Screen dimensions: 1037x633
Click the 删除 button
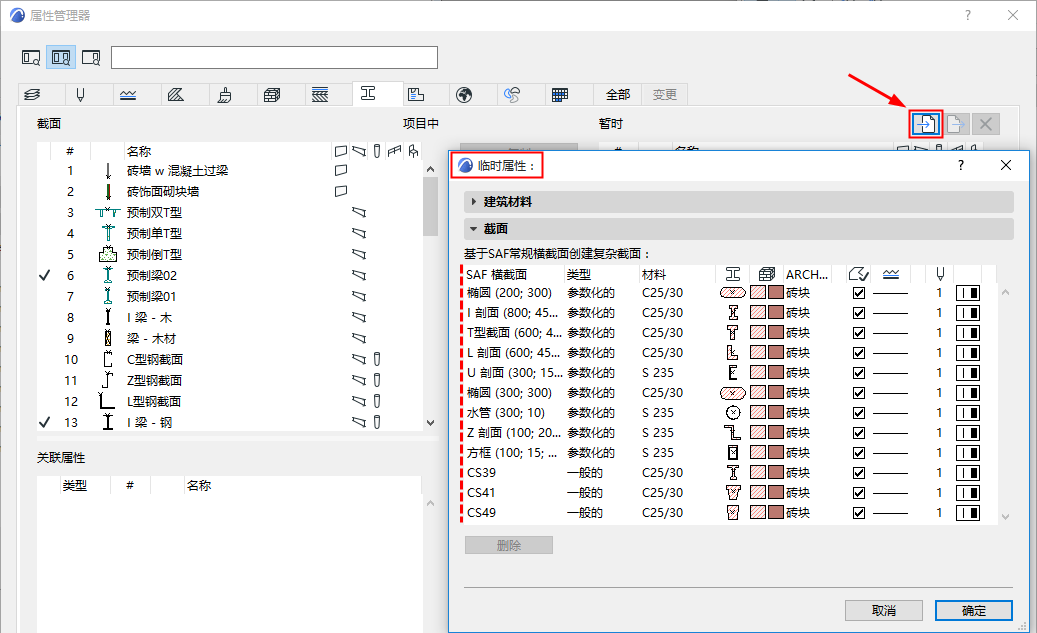tap(509, 545)
